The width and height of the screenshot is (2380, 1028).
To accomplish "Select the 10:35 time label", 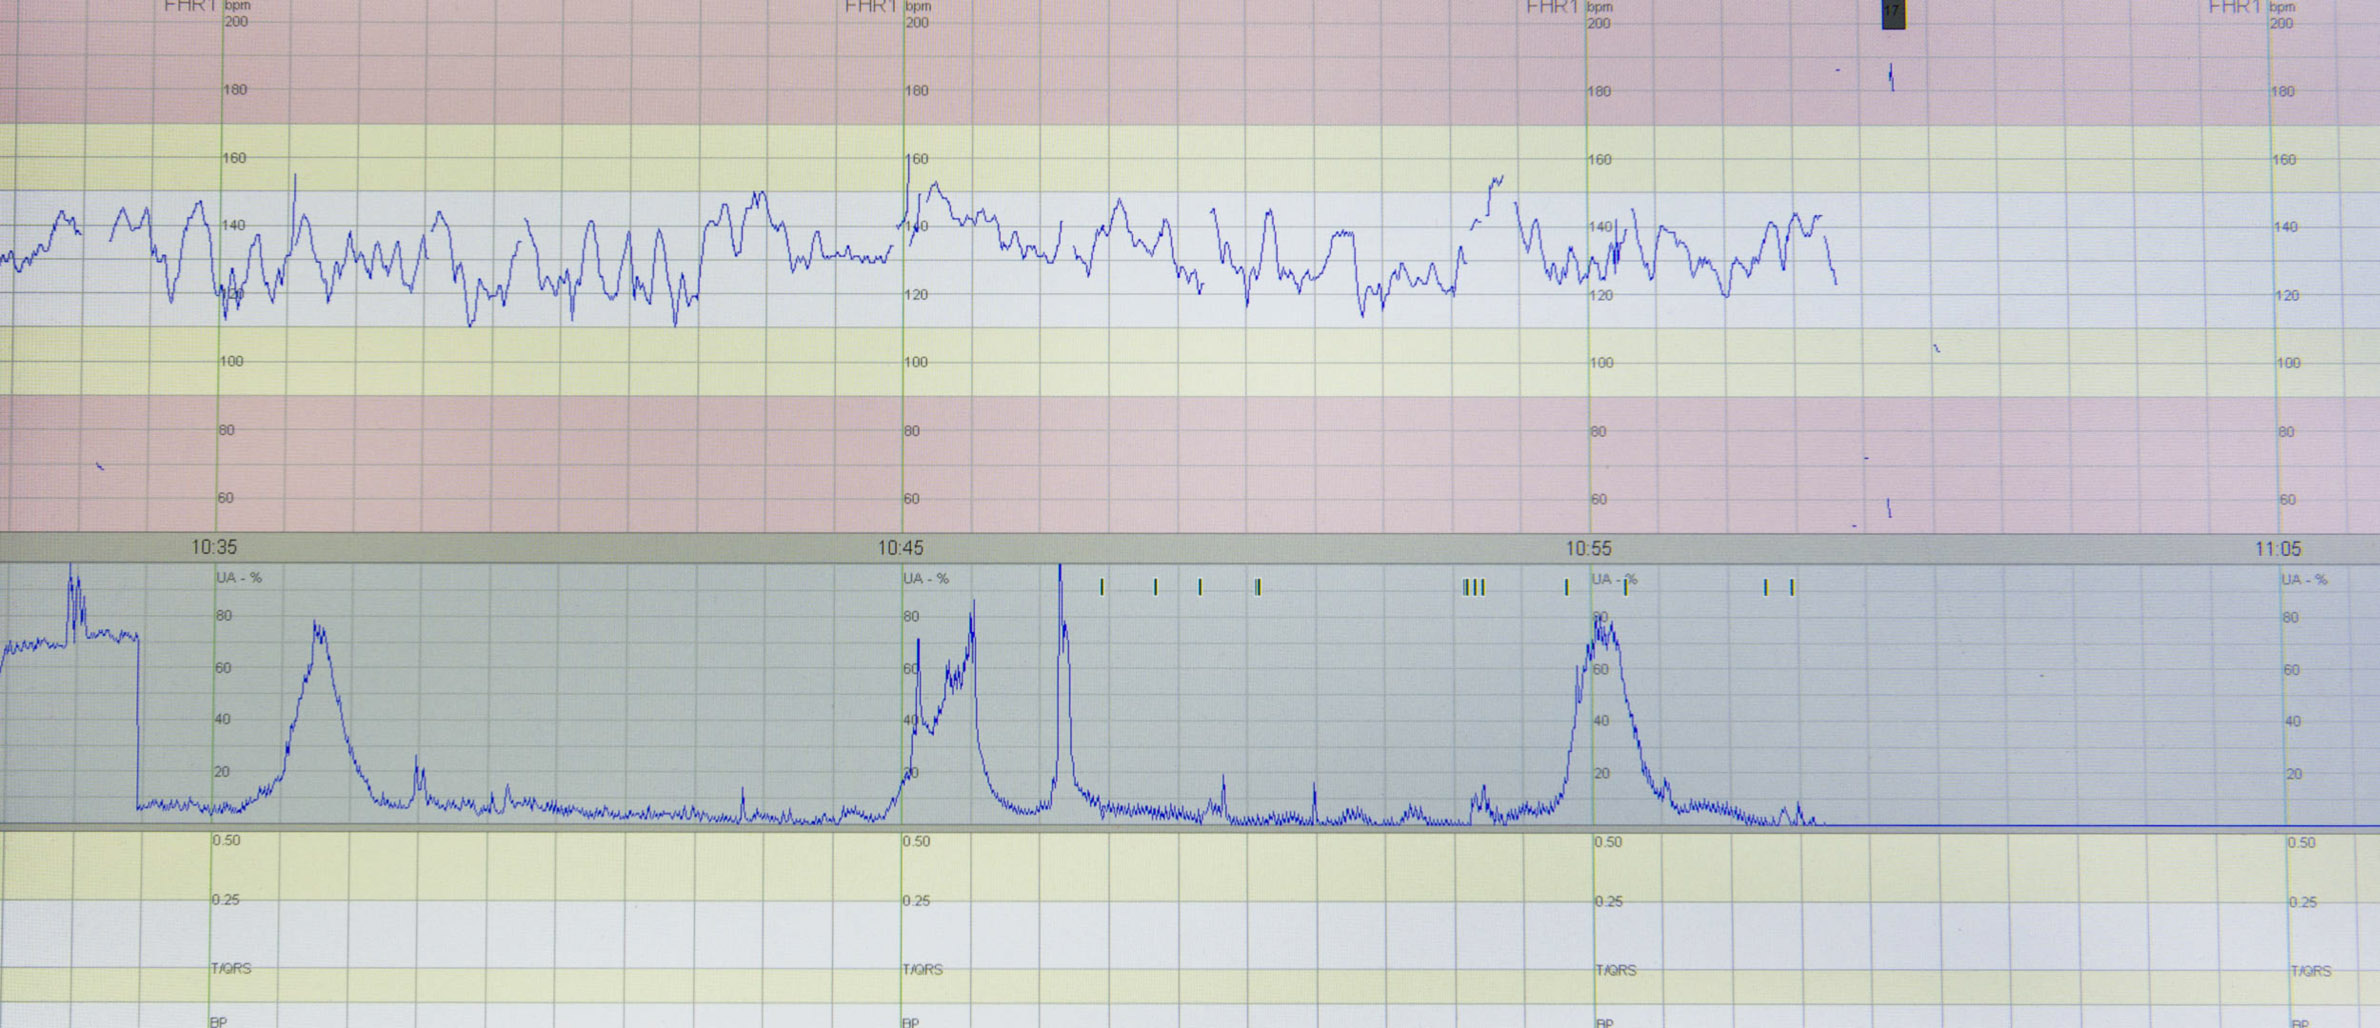I will click(214, 547).
